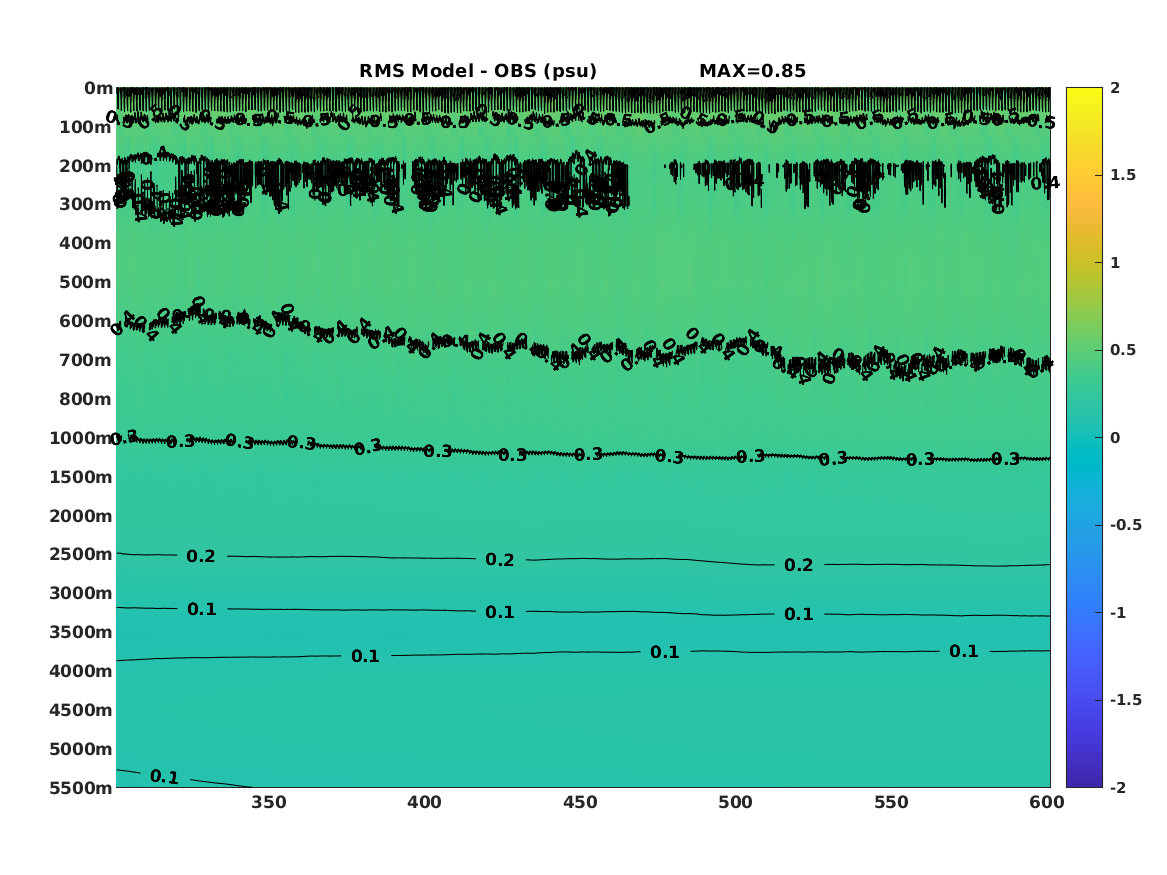Select the colorbar '2' tick label
1167x875 pixels.
tap(1115, 88)
